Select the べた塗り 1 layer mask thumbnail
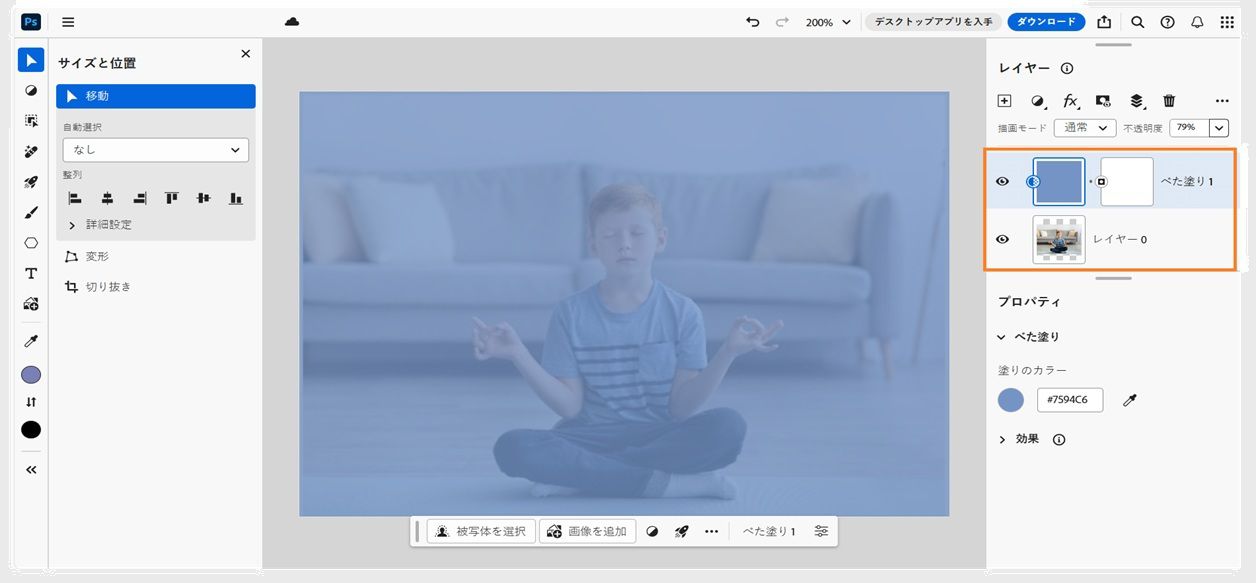Screen dimensions: 1256x583 pos(1127,181)
